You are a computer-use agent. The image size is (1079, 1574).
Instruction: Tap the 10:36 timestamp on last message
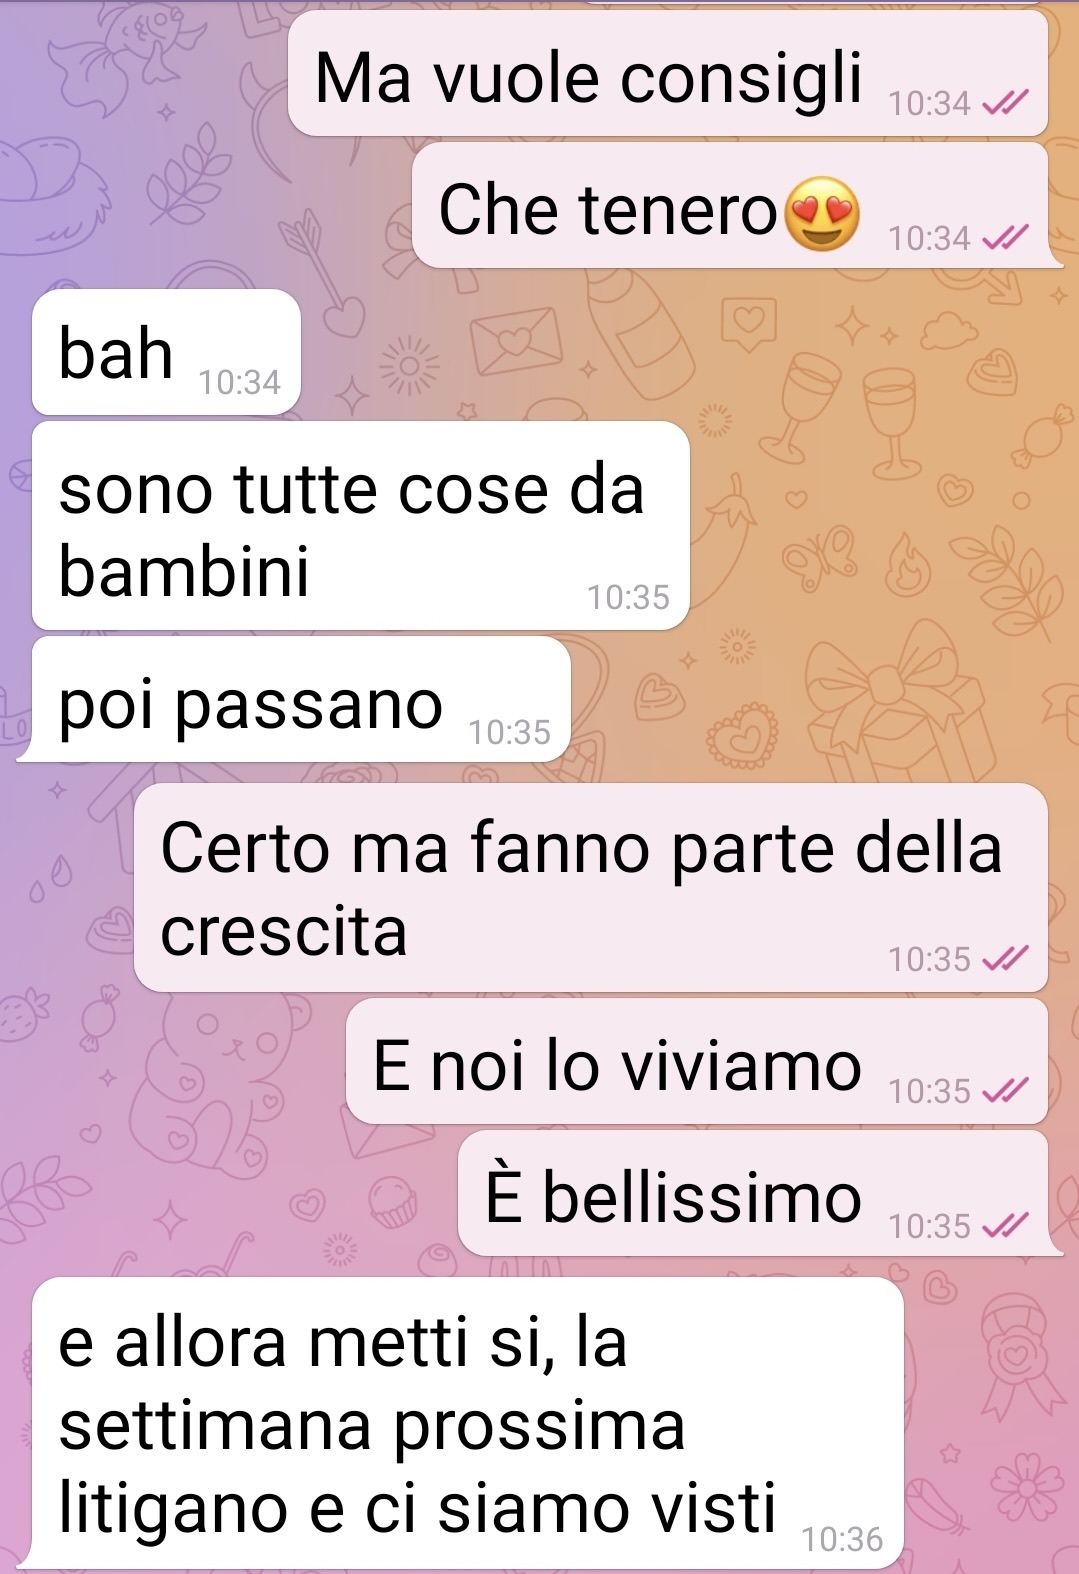pos(842,1539)
